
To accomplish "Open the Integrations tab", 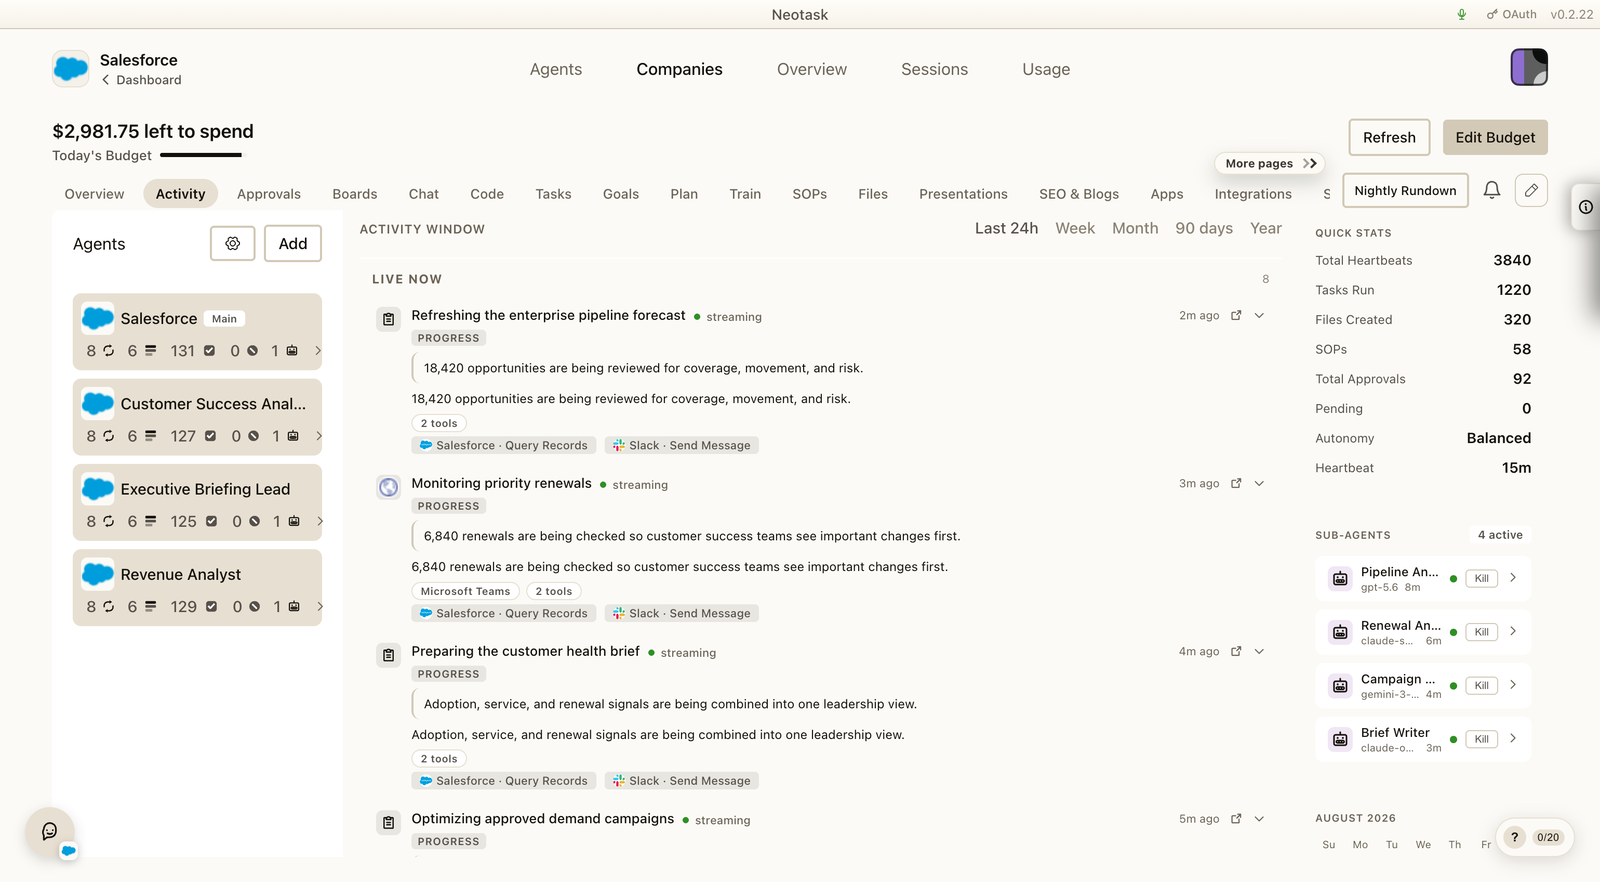I will 1253,194.
